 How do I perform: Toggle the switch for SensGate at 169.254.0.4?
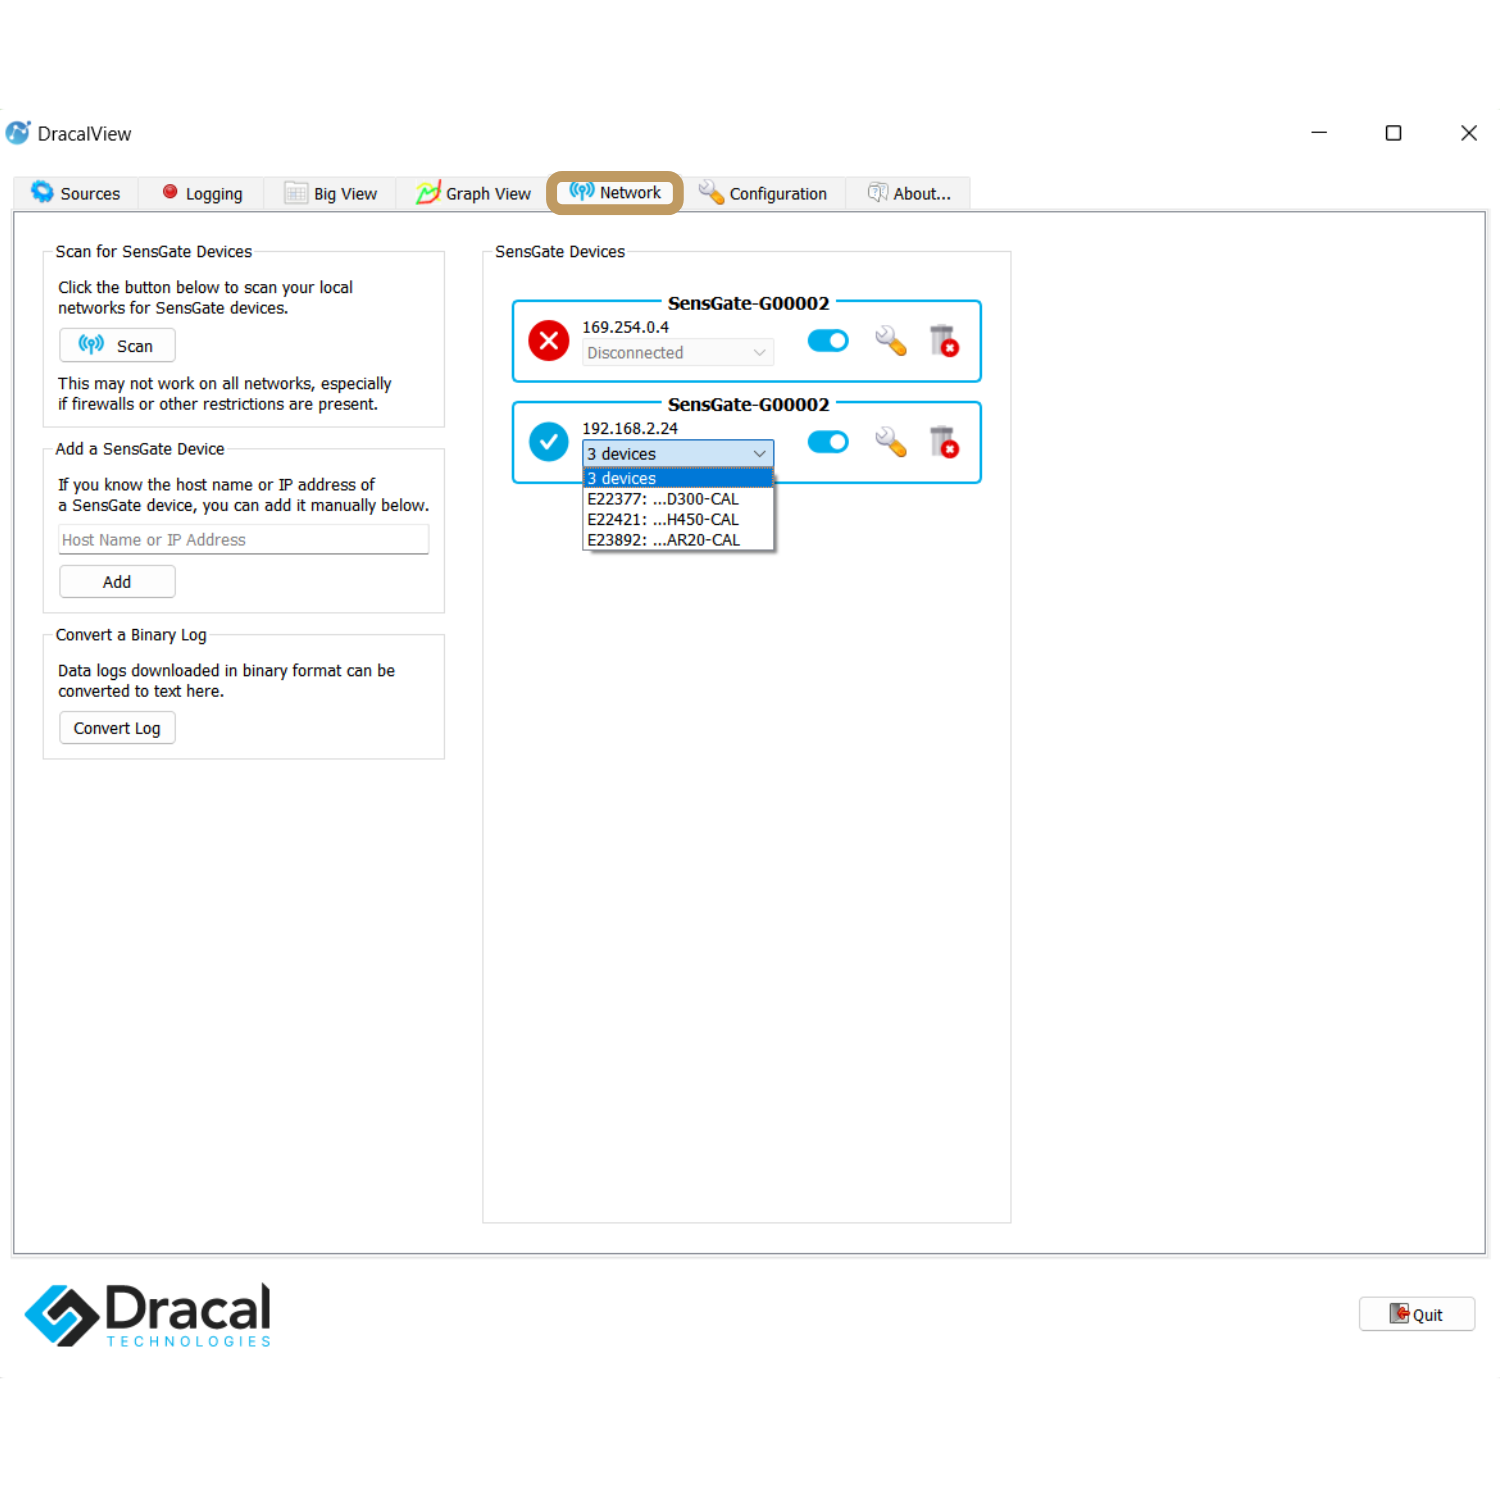coord(828,341)
